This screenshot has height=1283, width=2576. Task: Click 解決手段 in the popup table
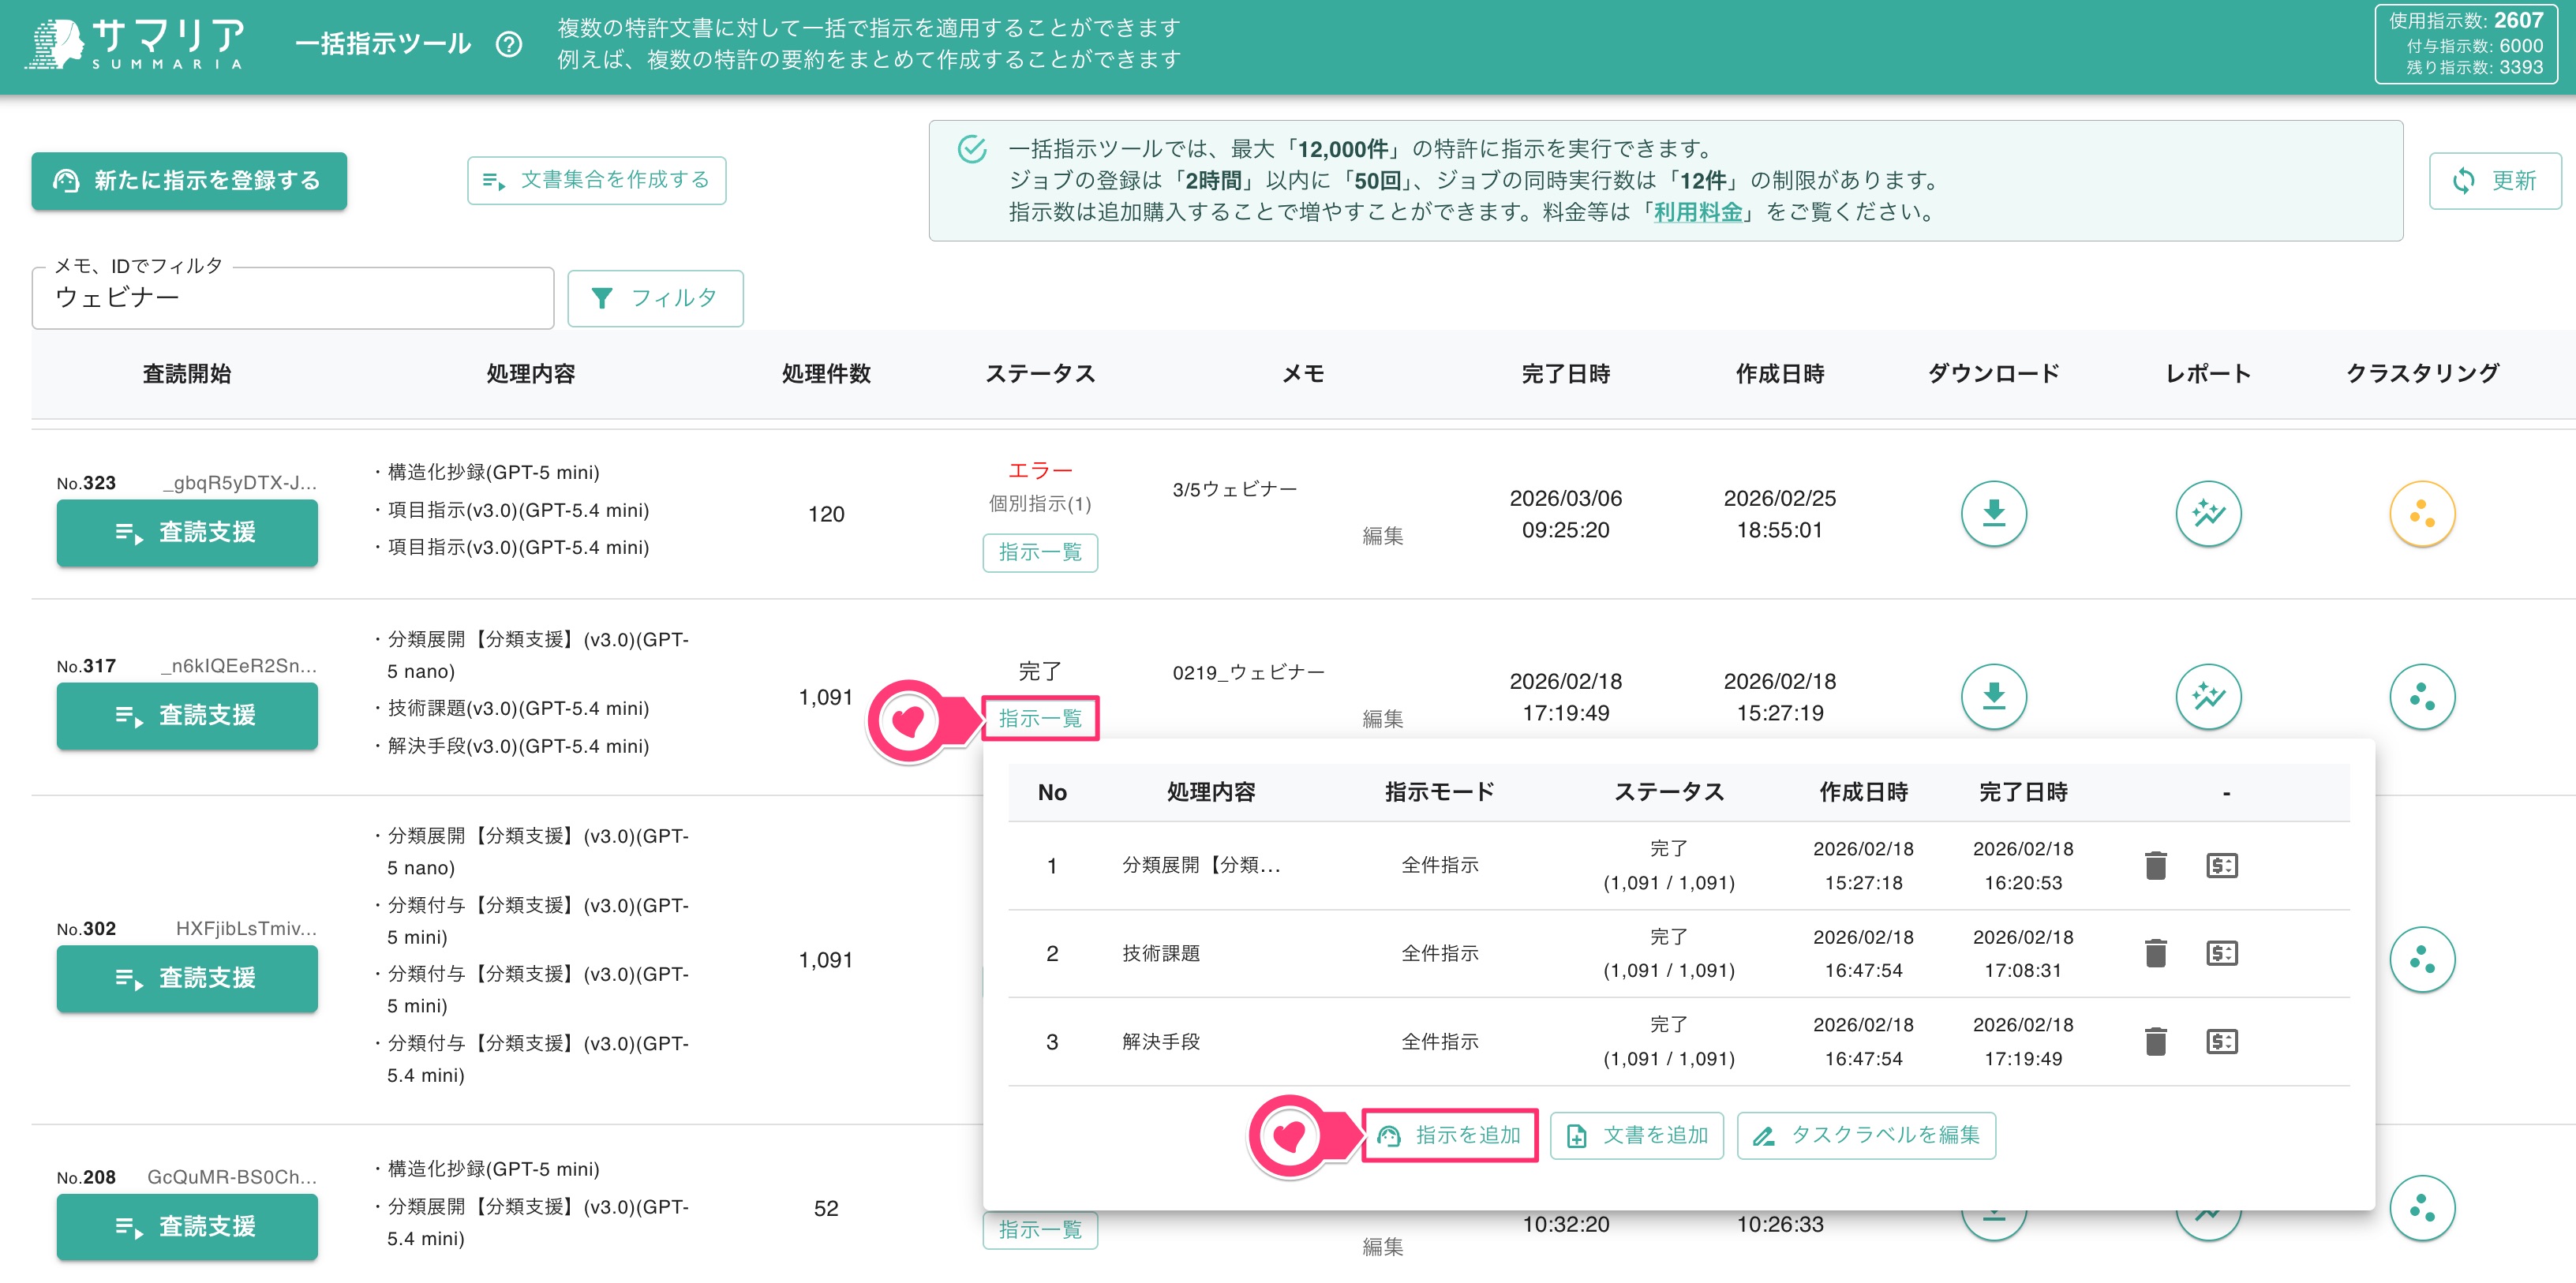click(x=1161, y=1042)
